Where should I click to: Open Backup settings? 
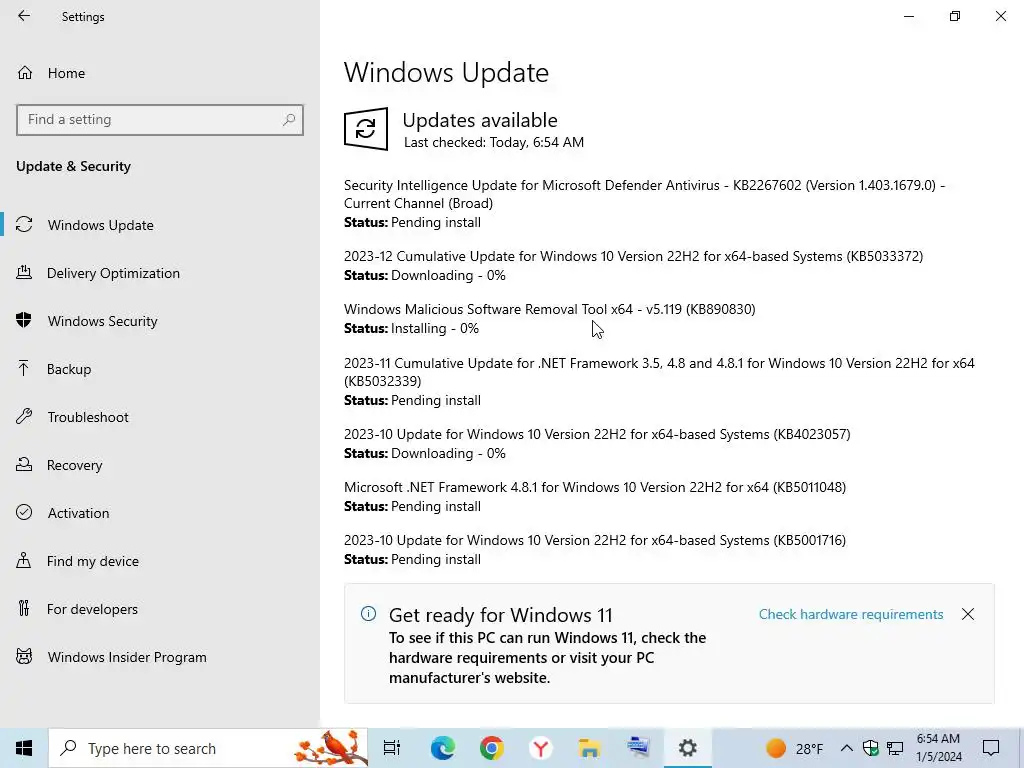coord(69,369)
